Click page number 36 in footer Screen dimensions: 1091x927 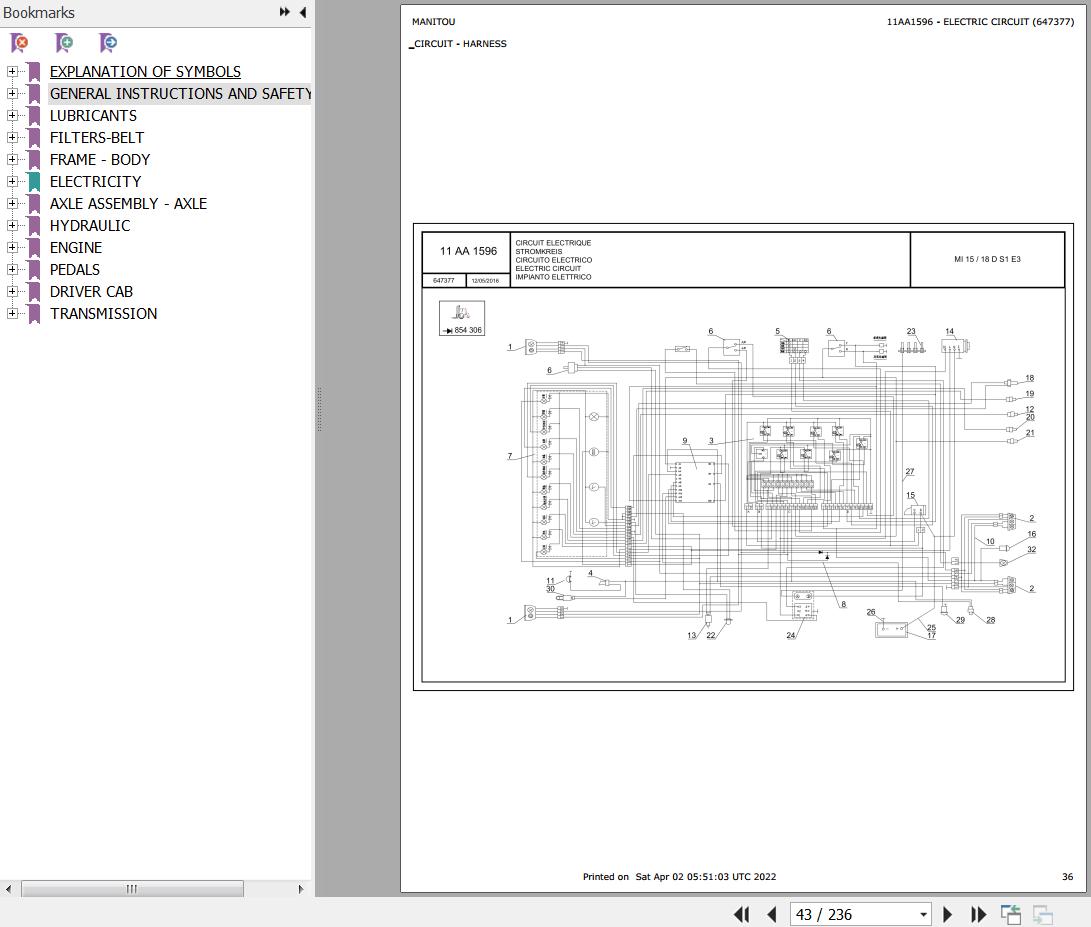[x=1067, y=877]
